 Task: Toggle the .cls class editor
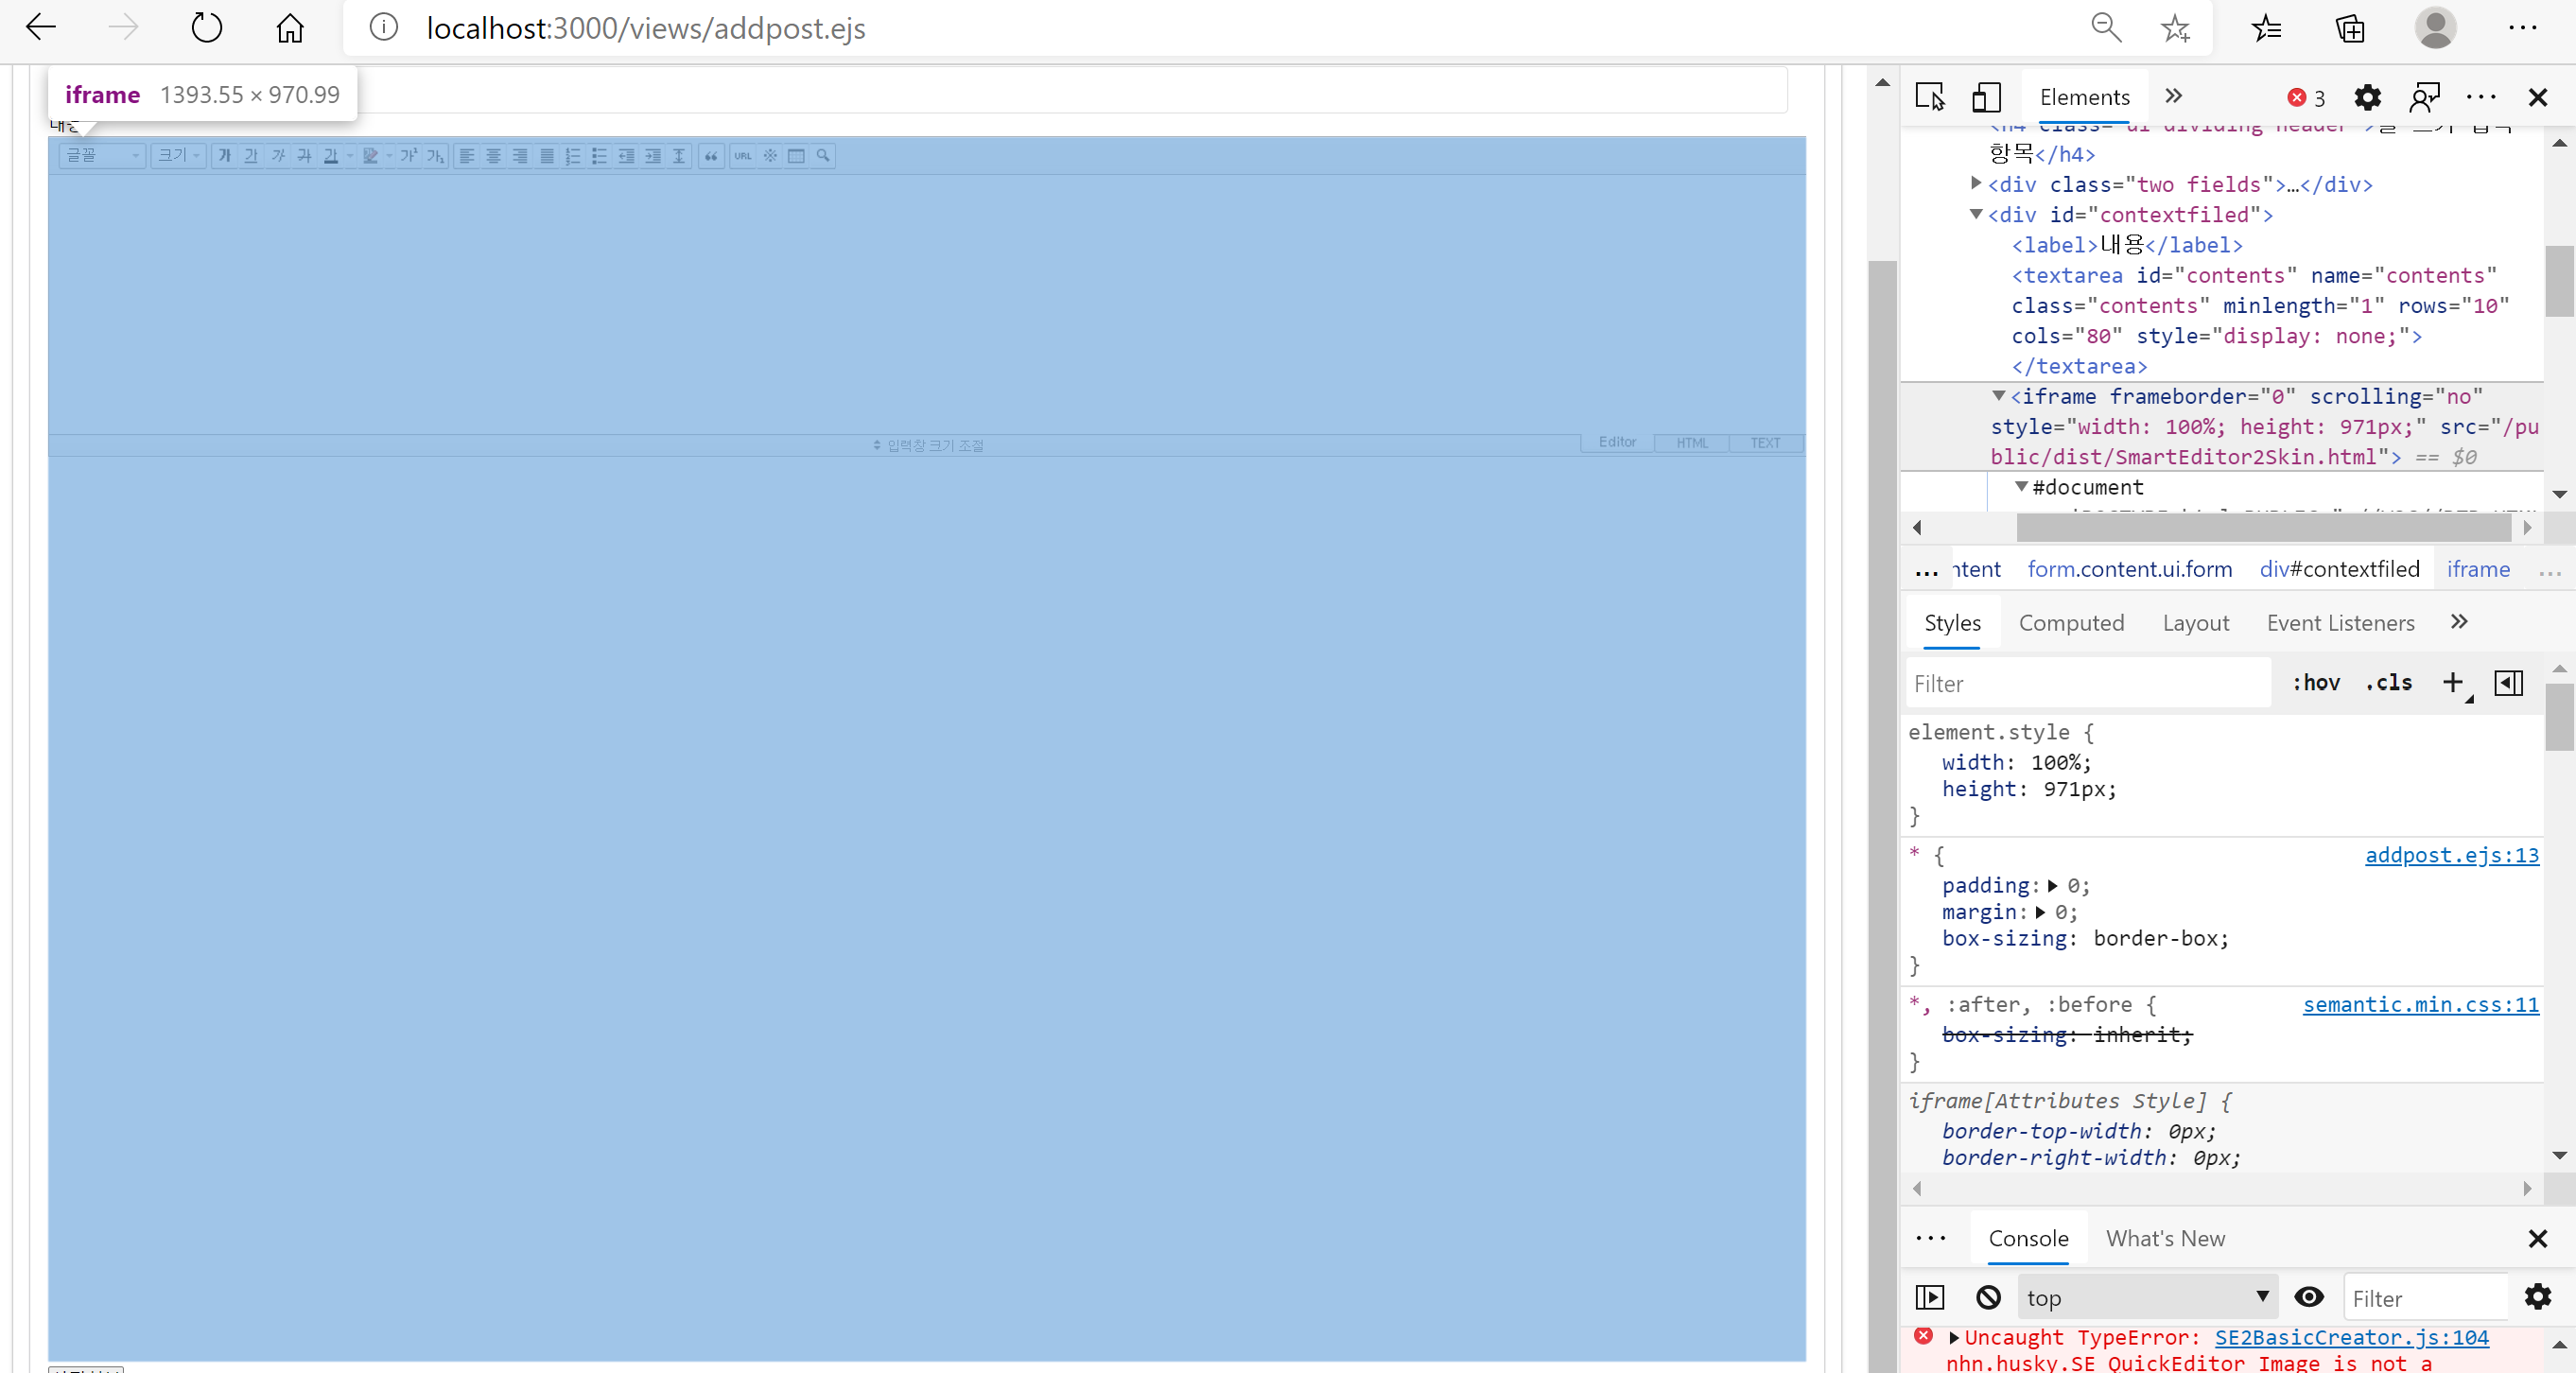pos(2389,683)
